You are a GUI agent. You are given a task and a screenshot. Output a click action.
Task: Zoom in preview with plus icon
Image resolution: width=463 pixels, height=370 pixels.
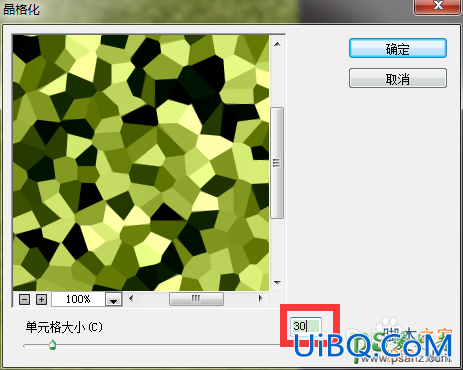click(x=41, y=299)
